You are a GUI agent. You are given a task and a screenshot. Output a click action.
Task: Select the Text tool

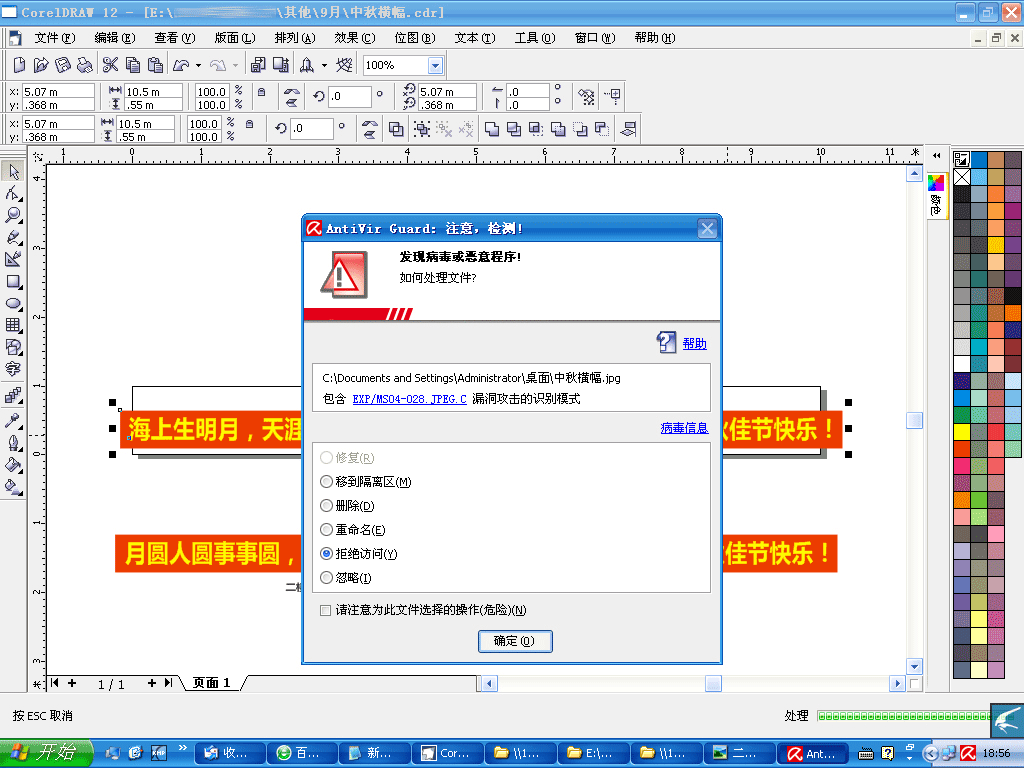pyautogui.click(x=13, y=370)
